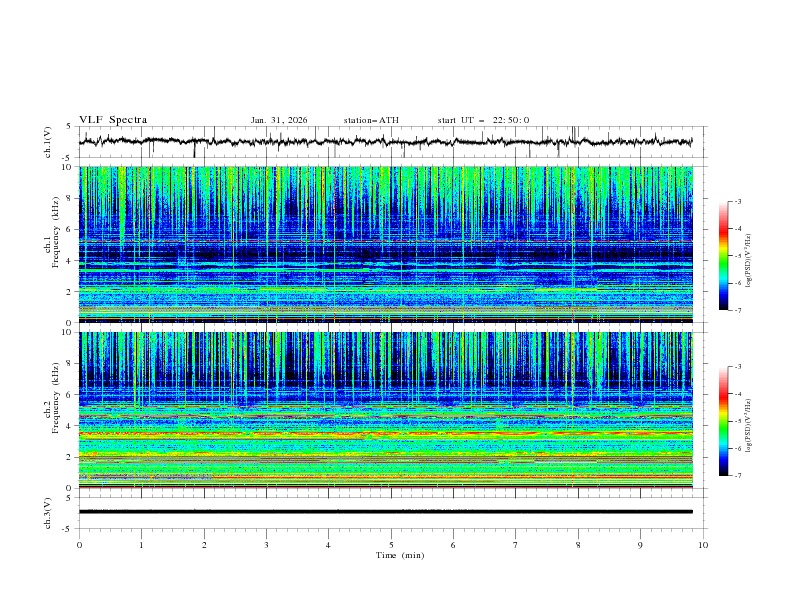Click the lower PSD color bar
Image resolution: width=792 pixels, height=612 pixels.
[x=723, y=421]
